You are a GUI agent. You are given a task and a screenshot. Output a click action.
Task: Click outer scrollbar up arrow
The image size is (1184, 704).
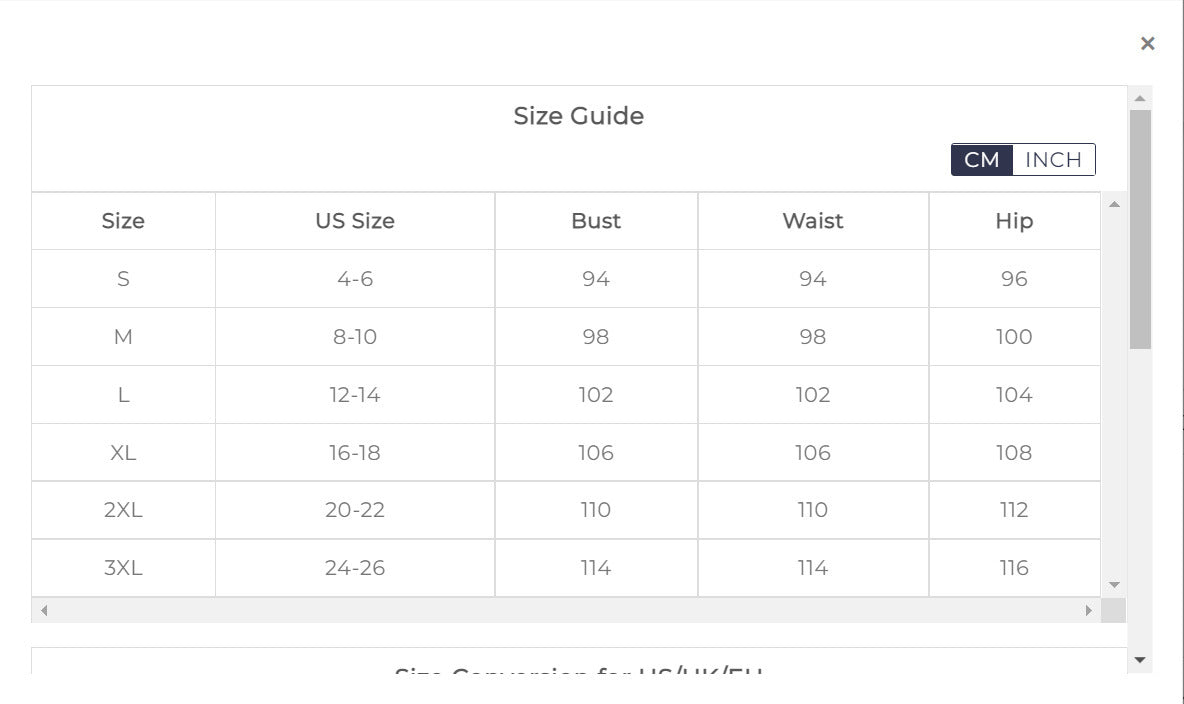[1140, 98]
